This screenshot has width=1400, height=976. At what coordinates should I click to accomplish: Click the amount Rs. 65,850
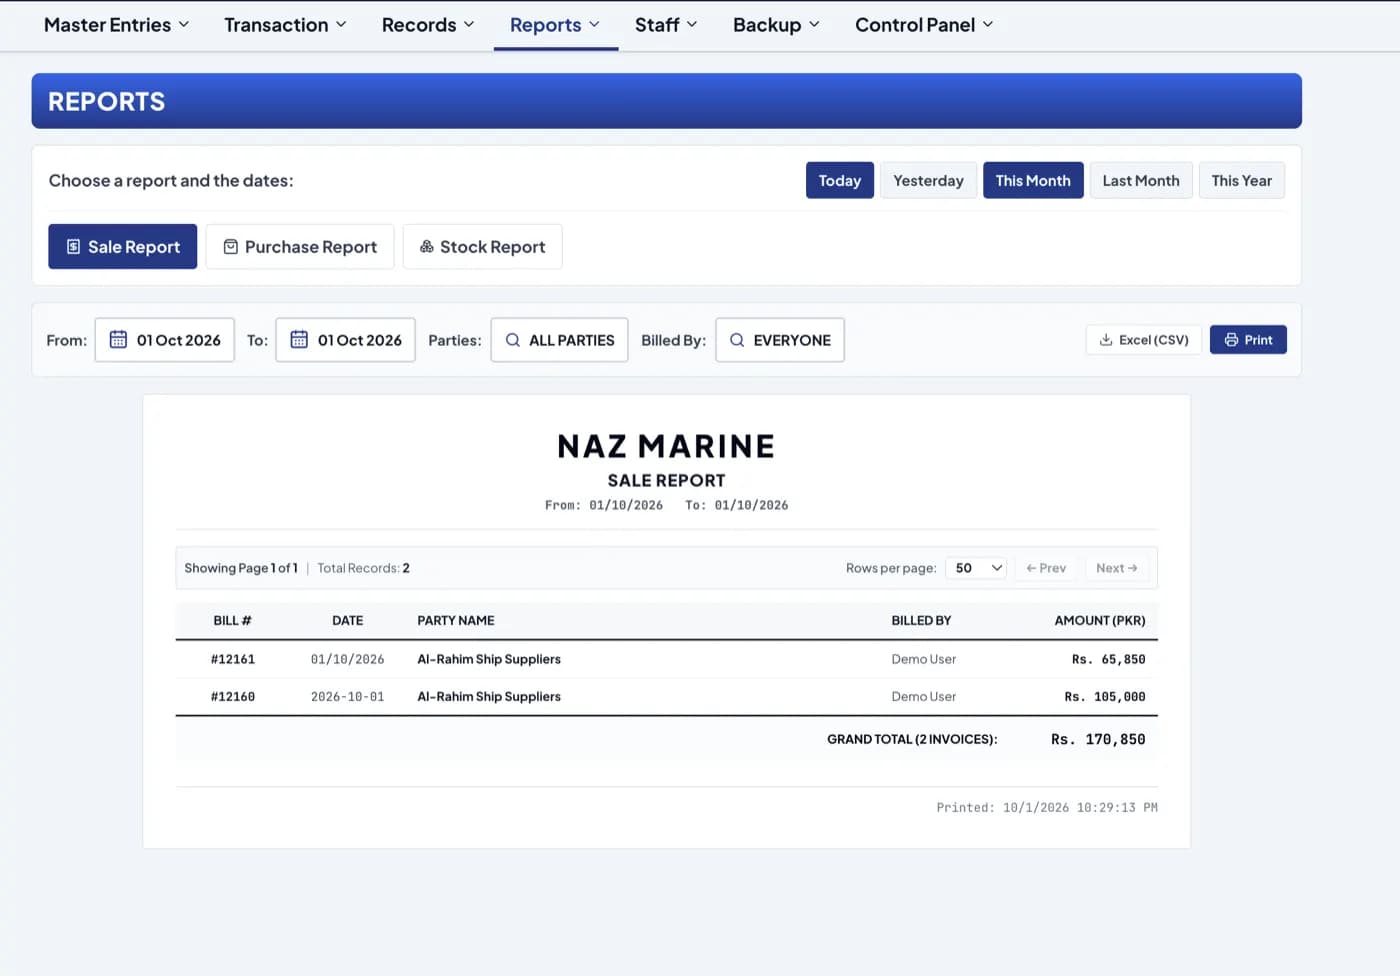1109,659
